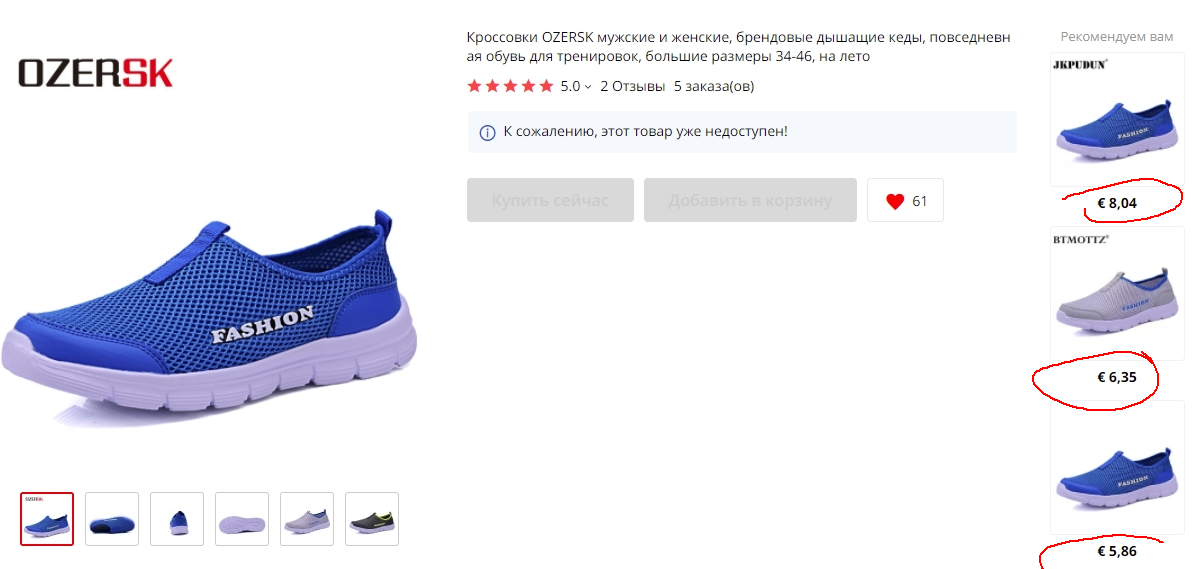Viewport: 1198px width, 569px height.
Task: Click the five-star rating icons
Action: (510, 86)
